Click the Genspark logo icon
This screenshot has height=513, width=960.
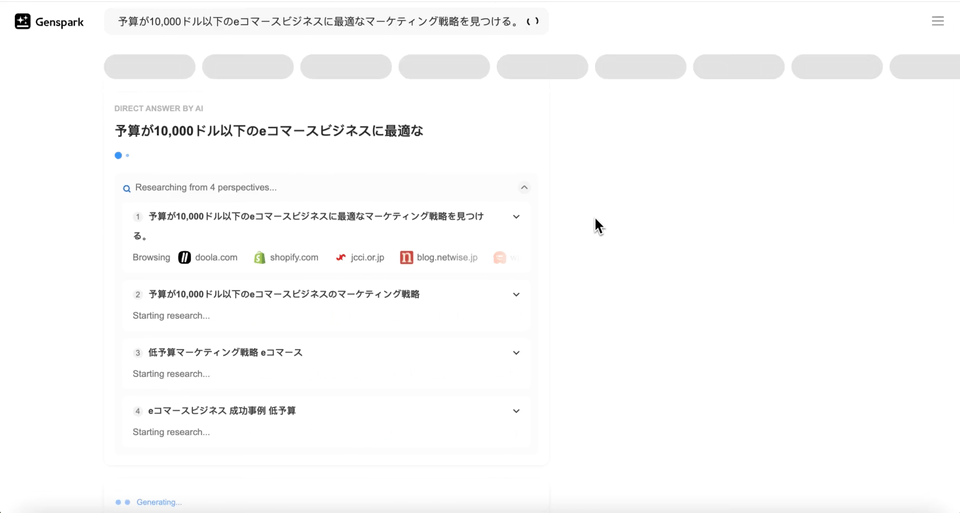coord(23,21)
